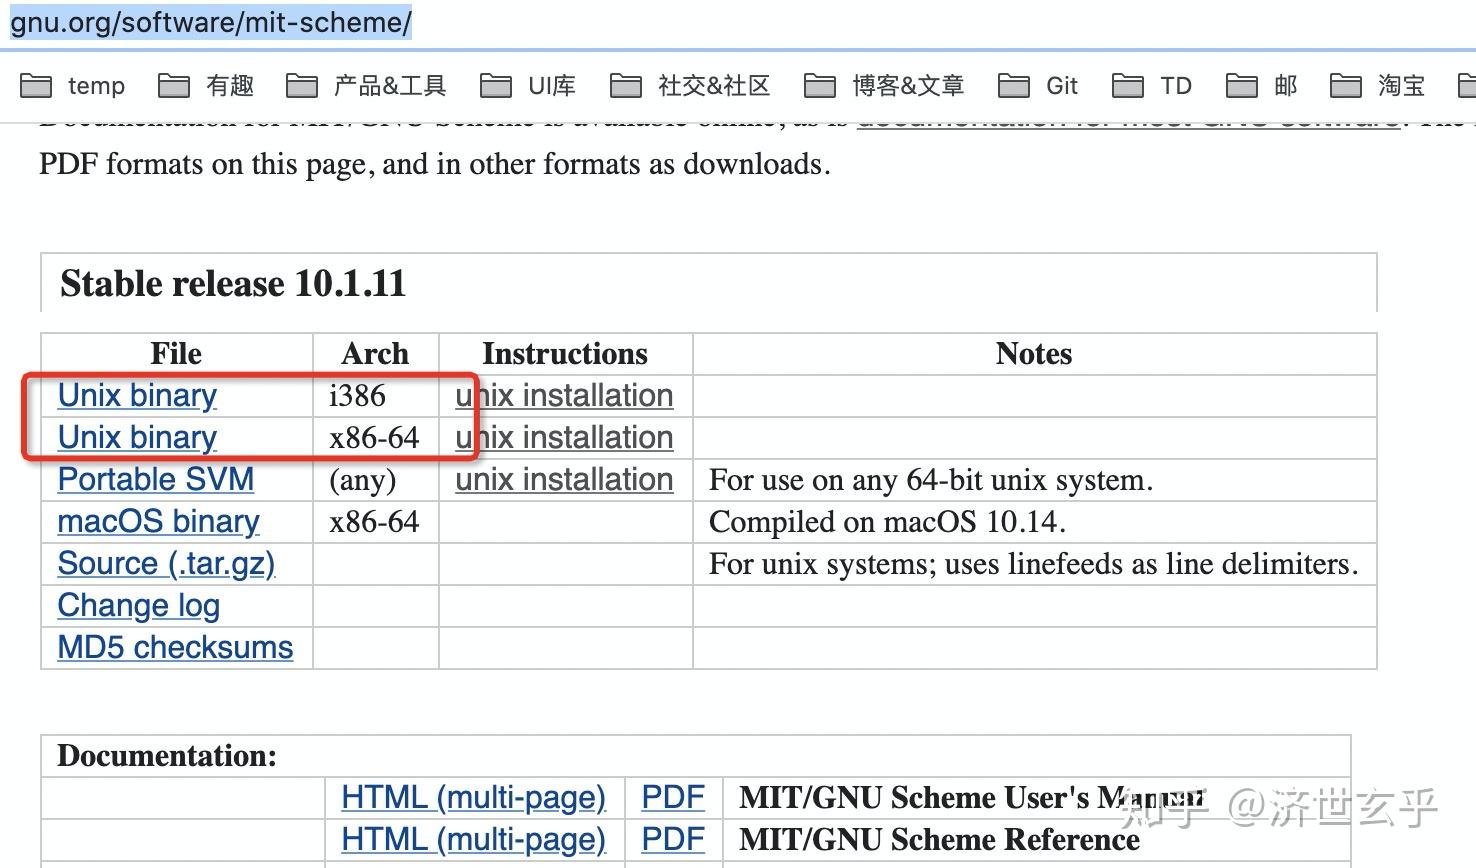Open the Portable SVM download link
Viewport: 1476px width, 868px height.
pos(155,480)
